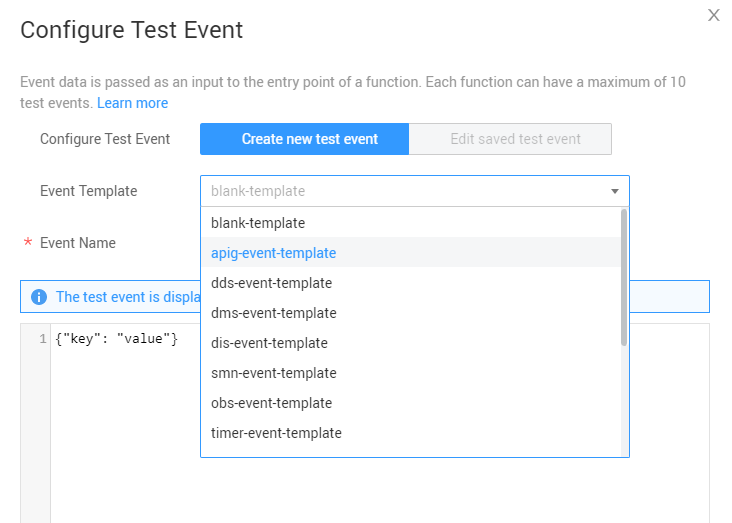Switch to Edit saved test event
Image resolution: width=732 pixels, height=523 pixels.
point(515,139)
